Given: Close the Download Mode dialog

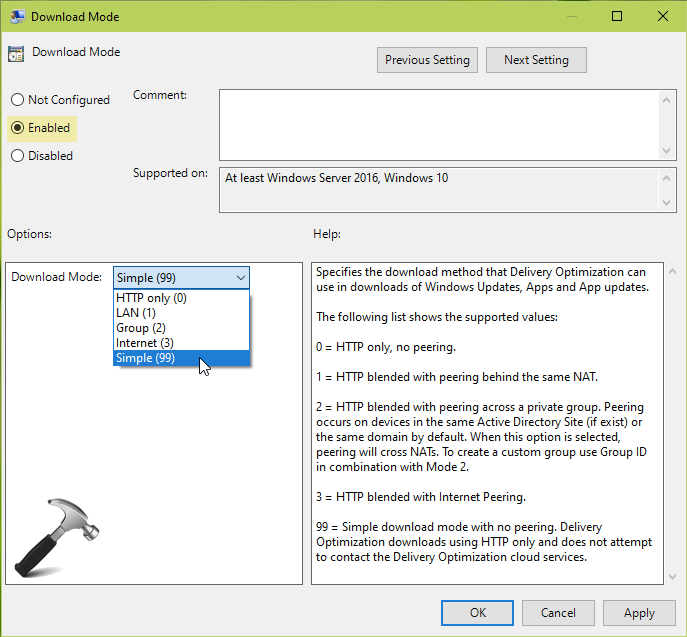Looking at the screenshot, I should [662, 17].
